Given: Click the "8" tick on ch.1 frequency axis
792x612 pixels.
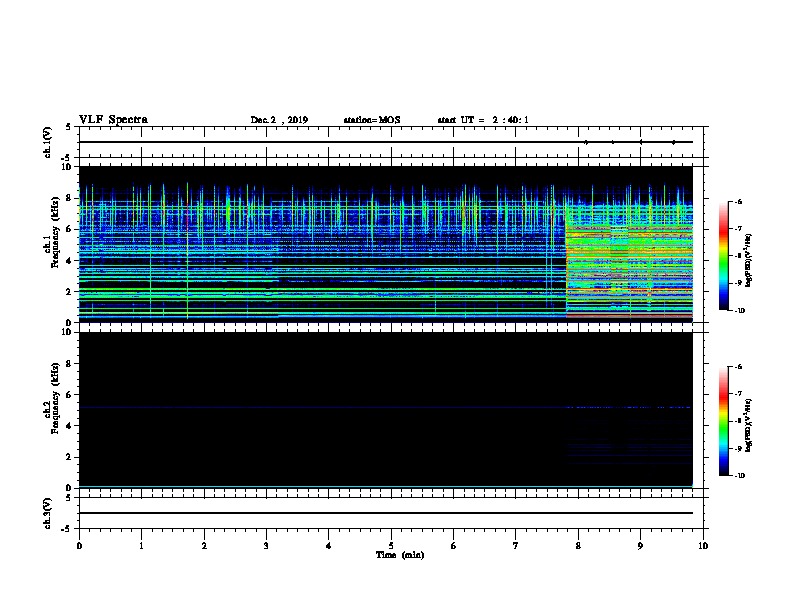Looking at the screenshot, I should (70, 198).
